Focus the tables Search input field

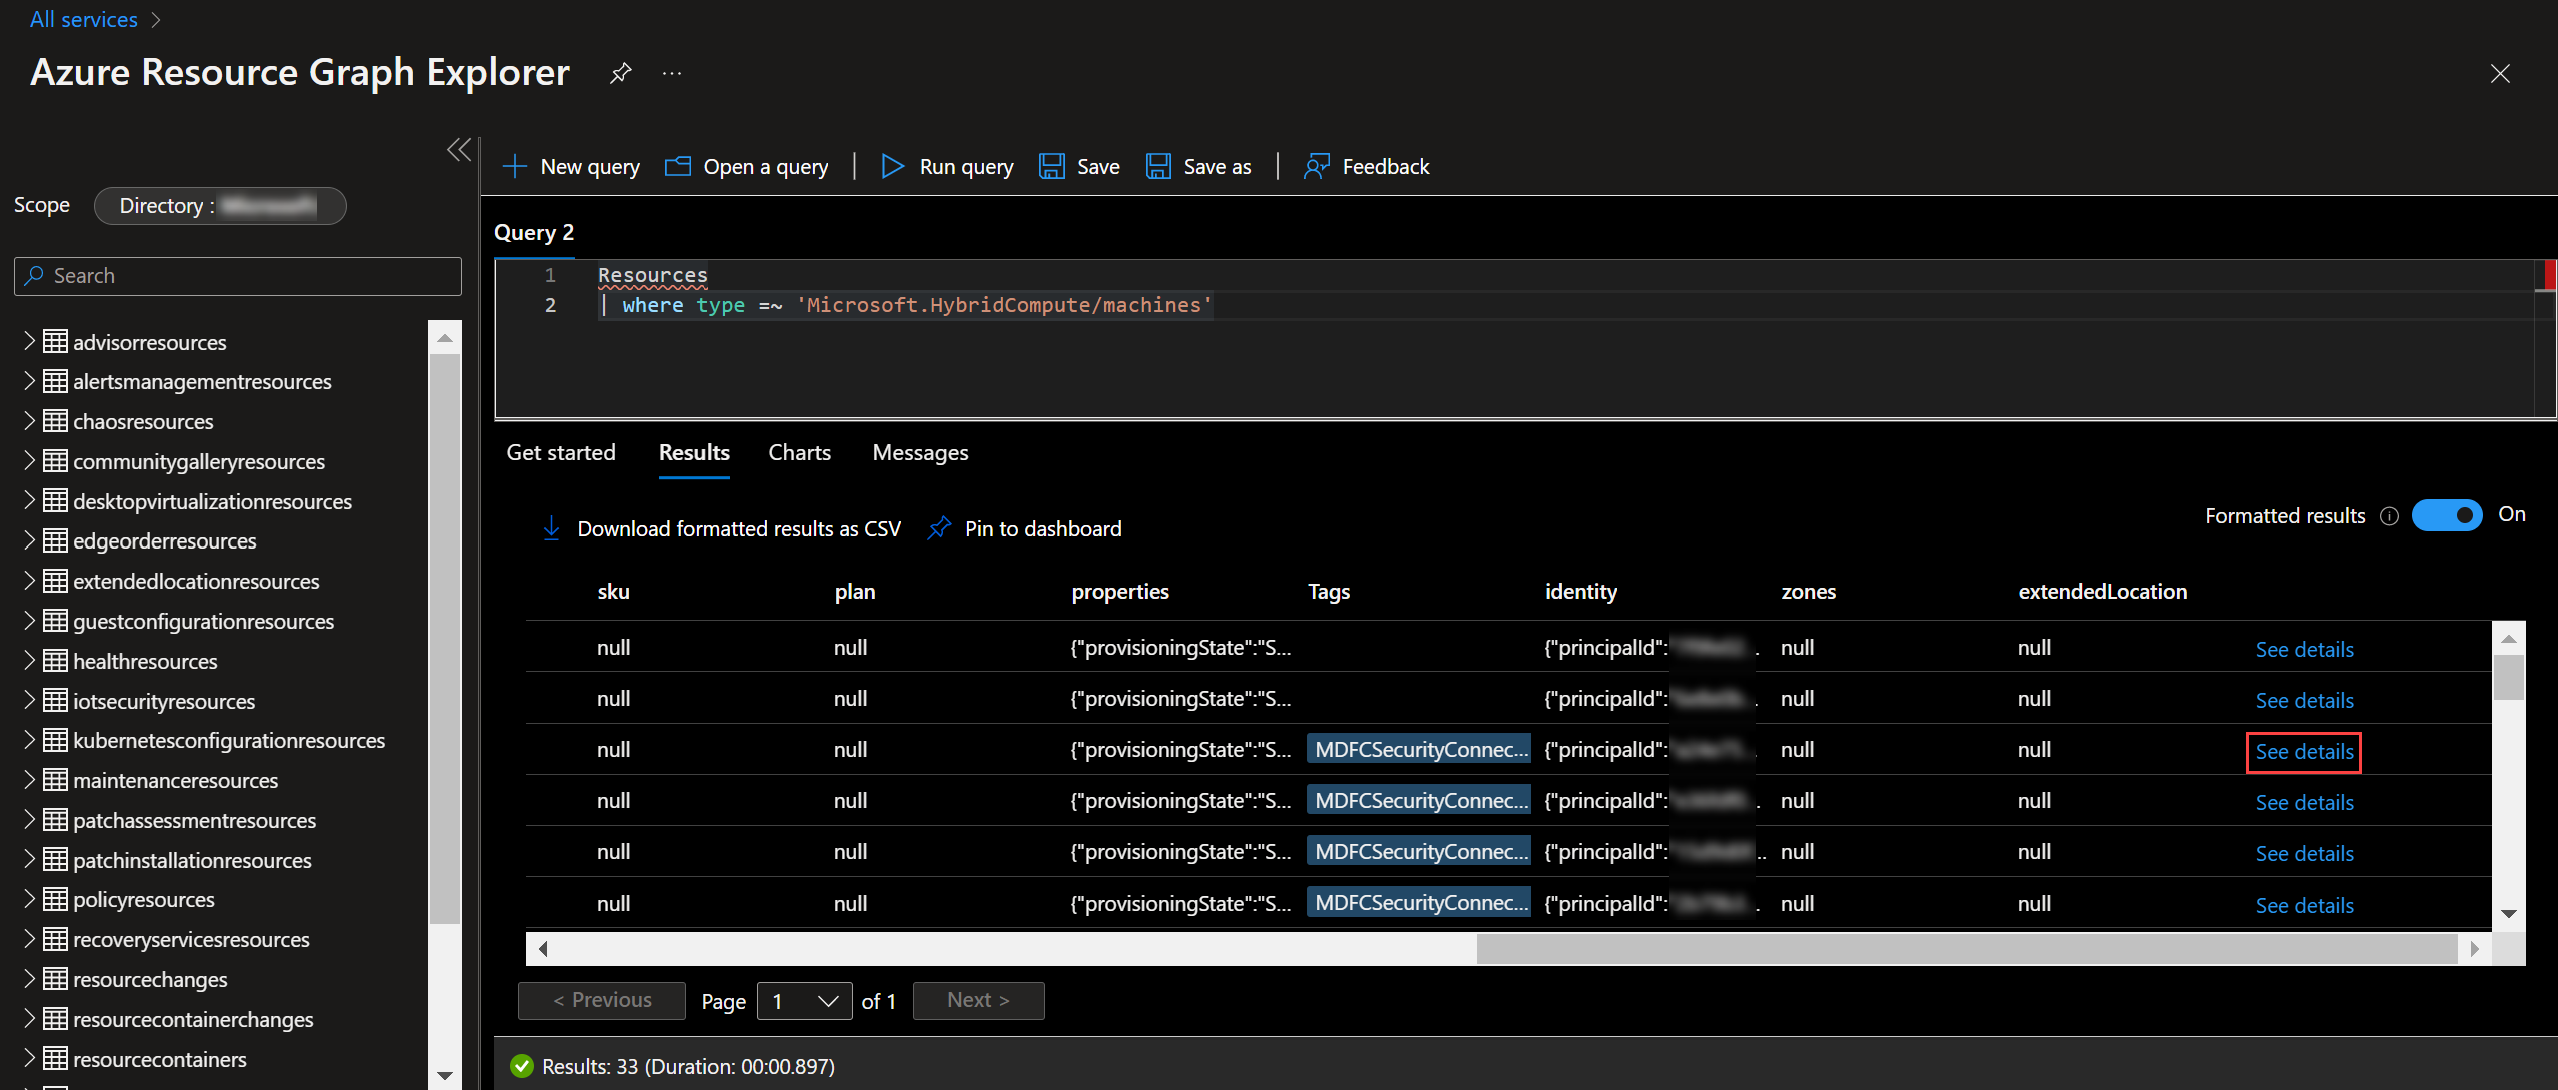[x=238, y=276]
